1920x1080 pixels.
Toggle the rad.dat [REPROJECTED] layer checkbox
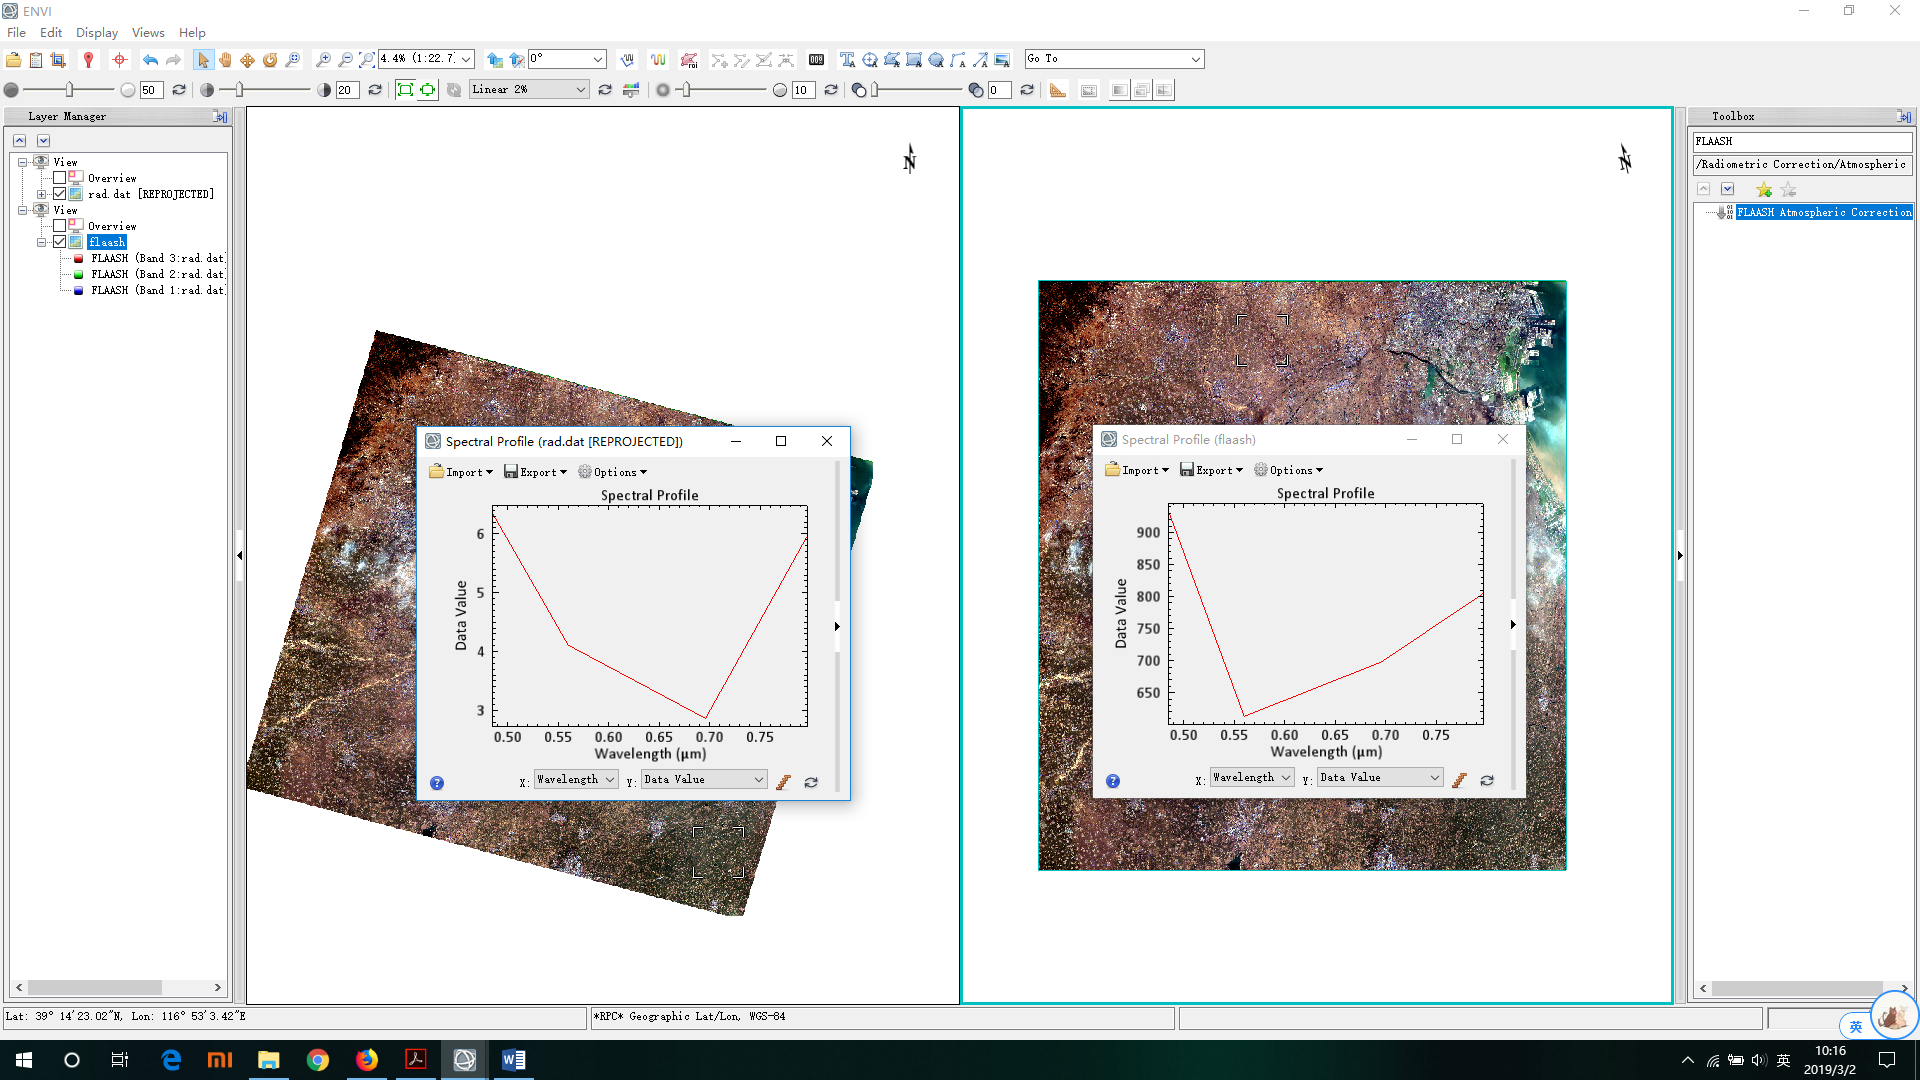click(59, 194)
